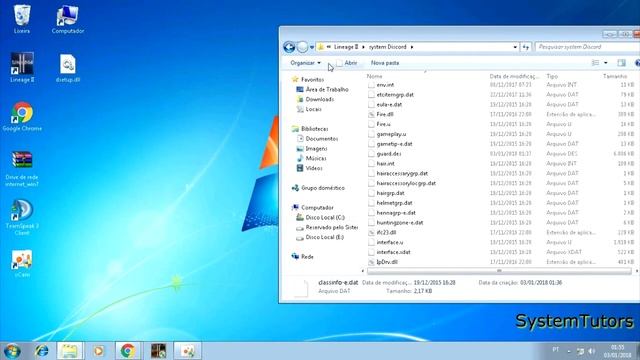640x360 pixels.
Task: Select the Google Chrome desktop shortcut
Action: click(x=22, y=116)
